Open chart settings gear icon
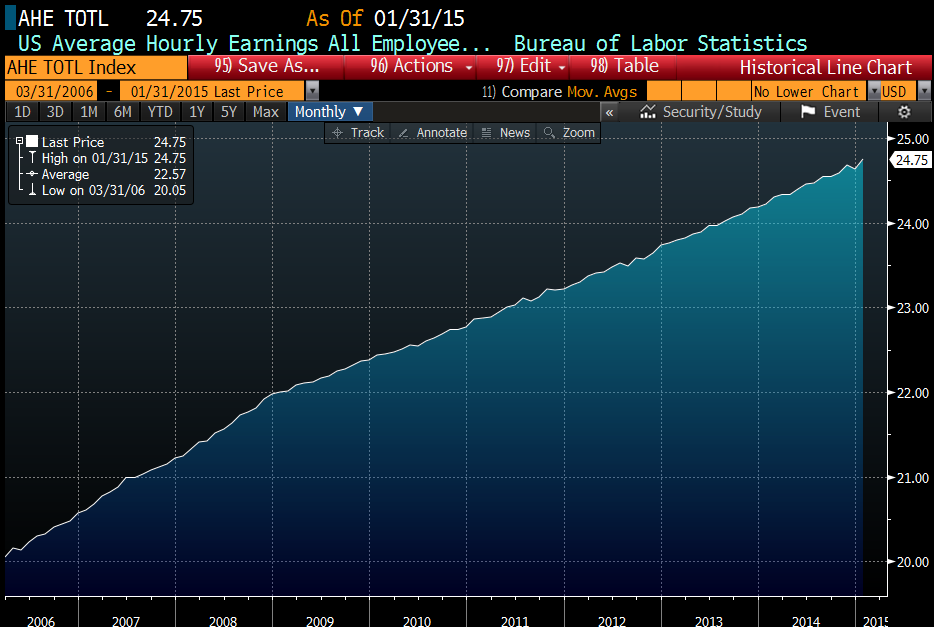The image size is (934, 627). point(904,112)
